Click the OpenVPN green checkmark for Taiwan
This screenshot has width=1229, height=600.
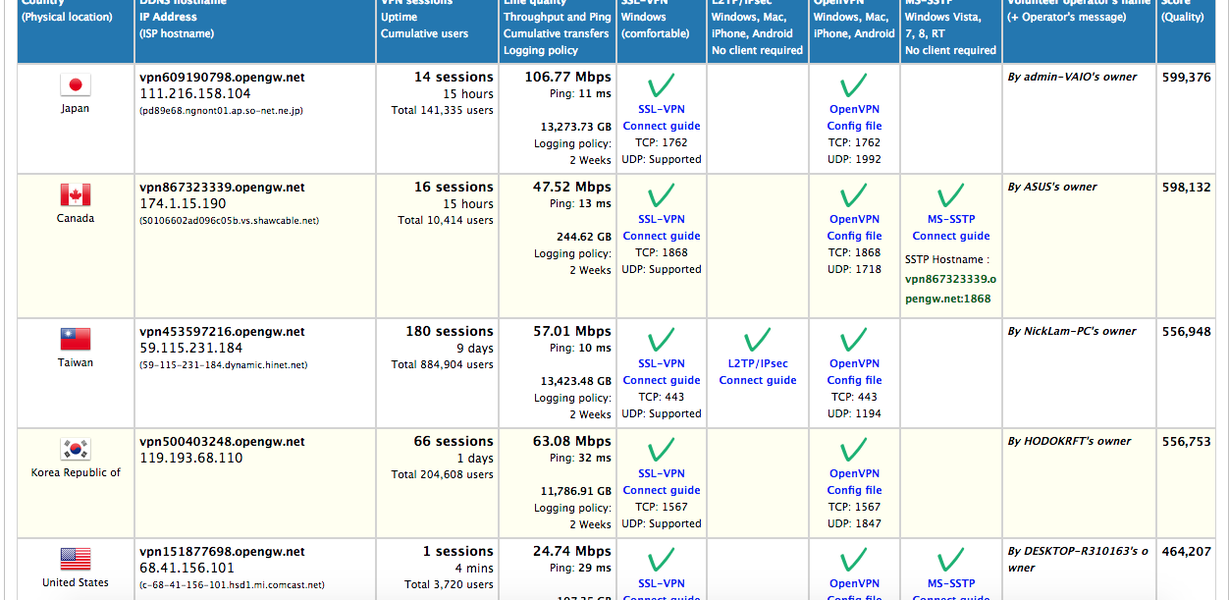pyautogui.click(x=854, y=339)
